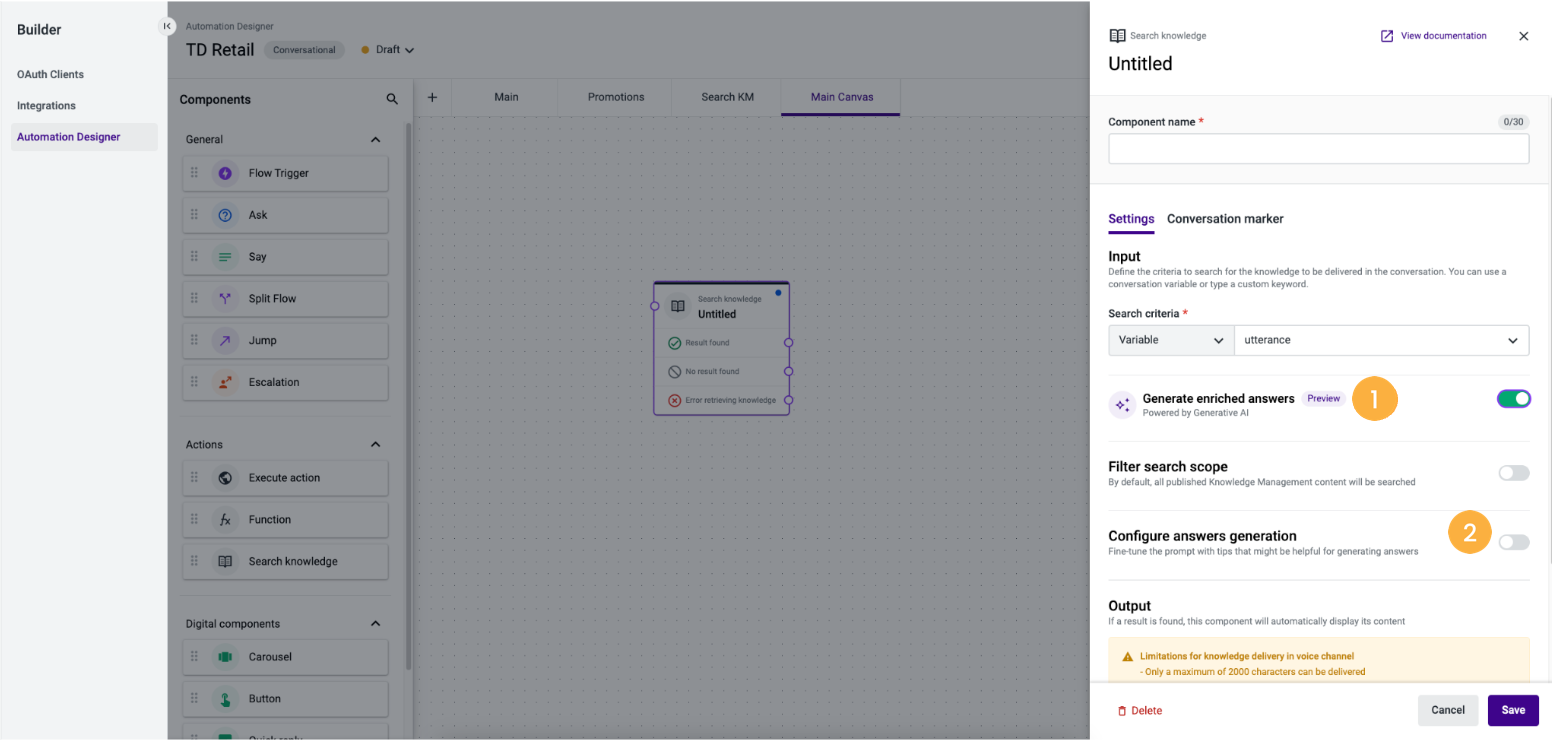
Task: Grab the Execute action drag handle
Action: (x=194, y=478)
